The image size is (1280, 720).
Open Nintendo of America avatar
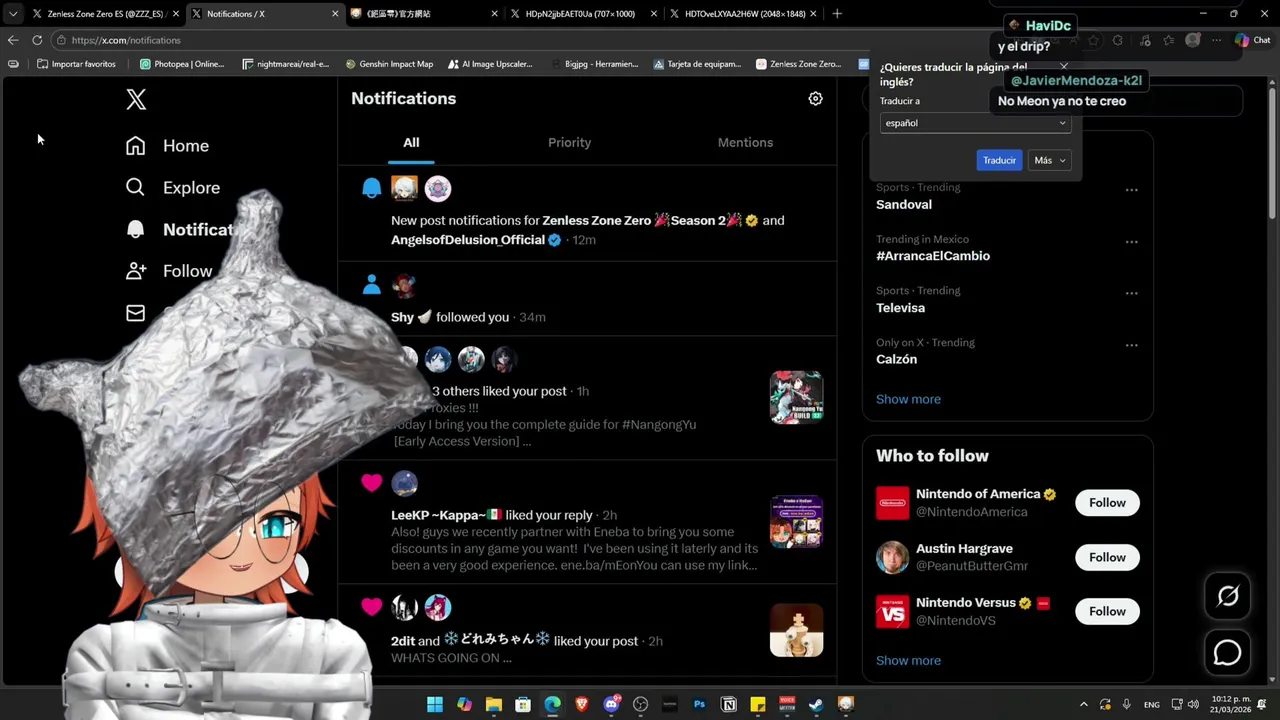(x=892, y=503)
